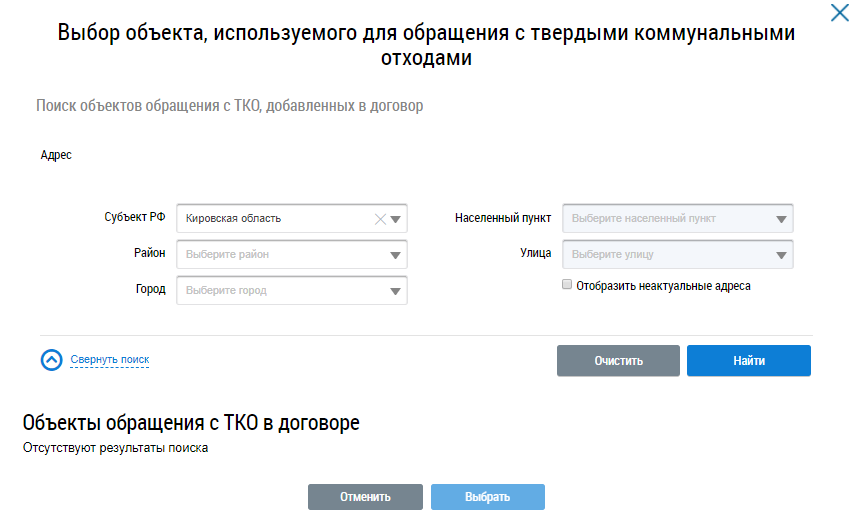
Task: Close the TKO object selection dialog
Action: [x=839, y=14]
